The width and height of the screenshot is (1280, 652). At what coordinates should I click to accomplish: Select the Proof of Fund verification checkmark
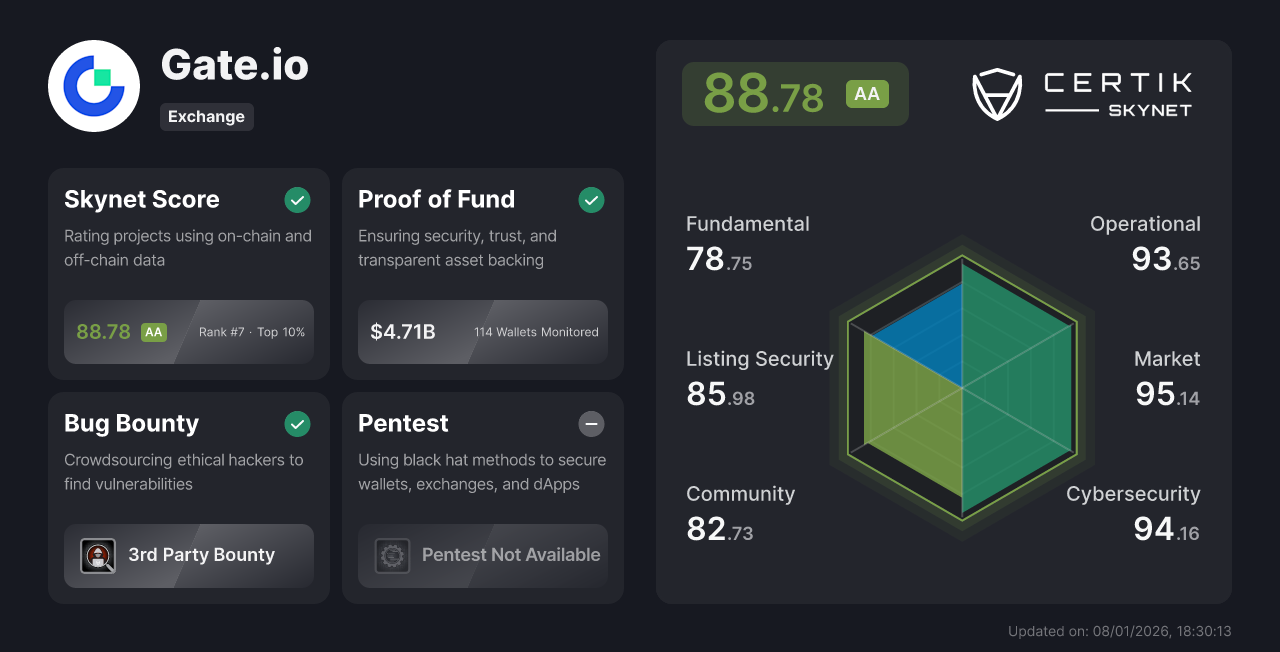591,200
